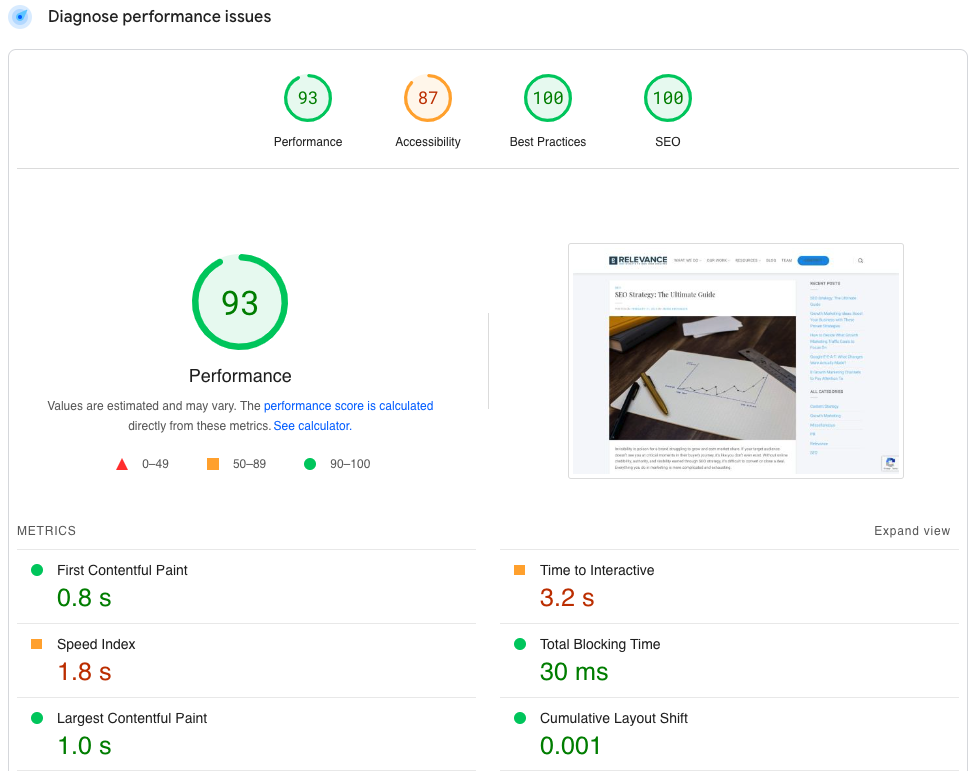This screenshot has height=771, width=971.
Task: Select the Best Practices gauge showing 100
Action: click(547, 98)
